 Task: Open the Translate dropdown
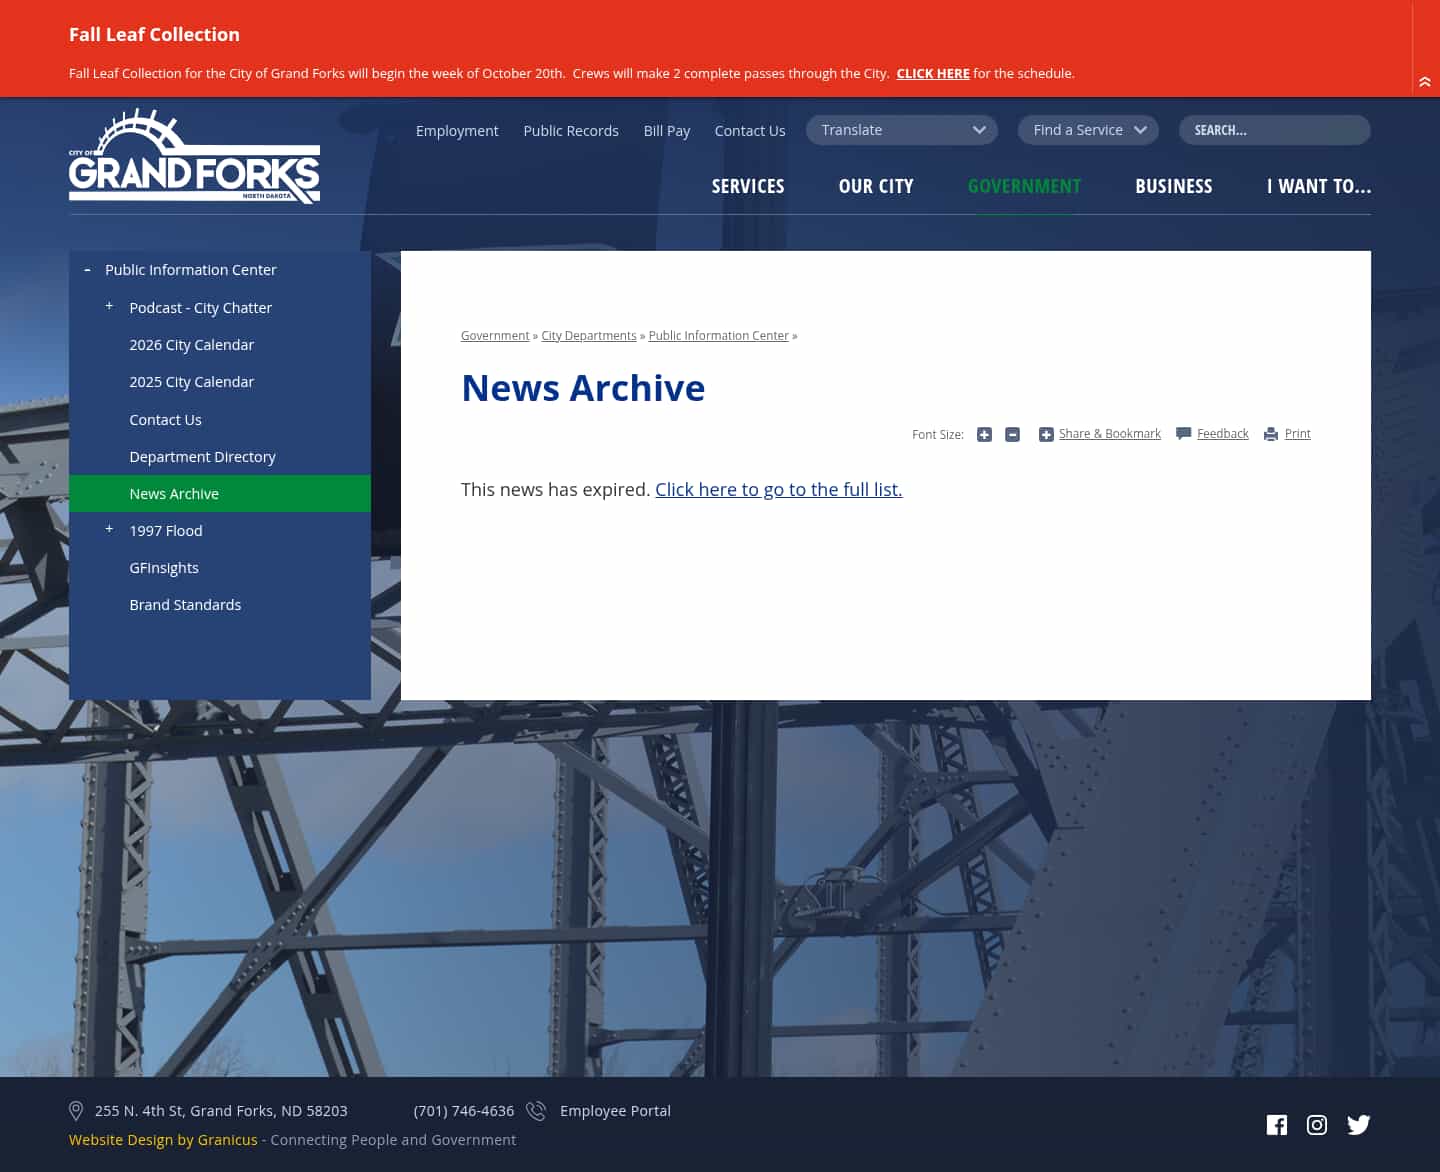(x=901, y=130)
